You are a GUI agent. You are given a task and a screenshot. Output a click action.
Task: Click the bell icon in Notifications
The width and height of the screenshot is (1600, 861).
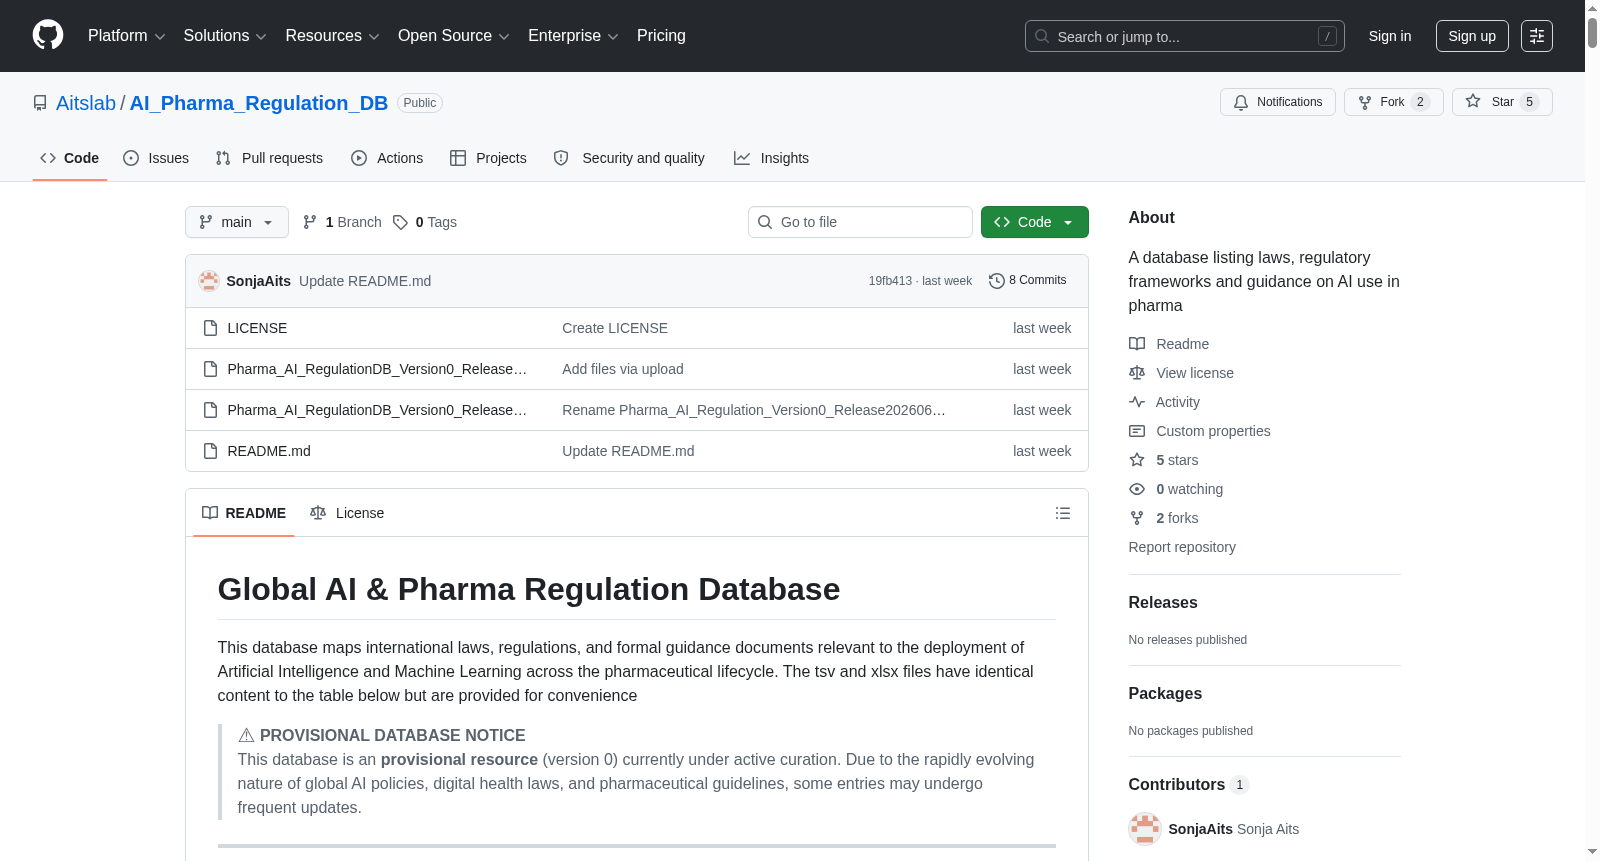coord(1241,102)
